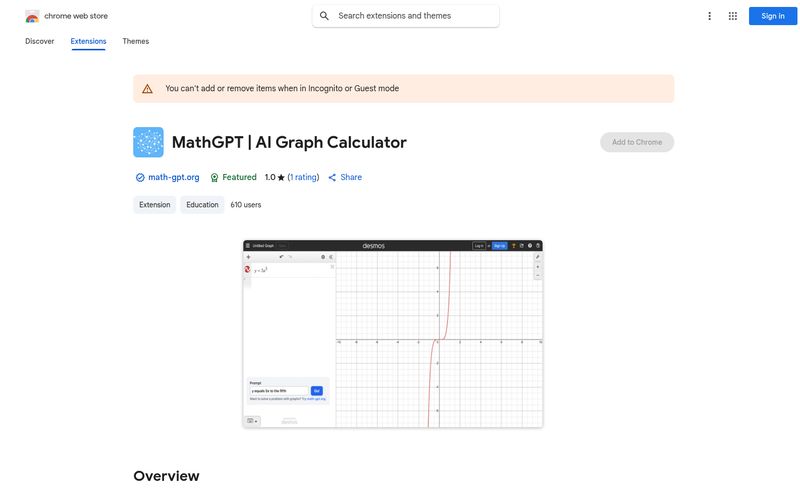Open the Google apps grid launcher
Viewport: 800px width, 496px height.
[x=733, y=16]
